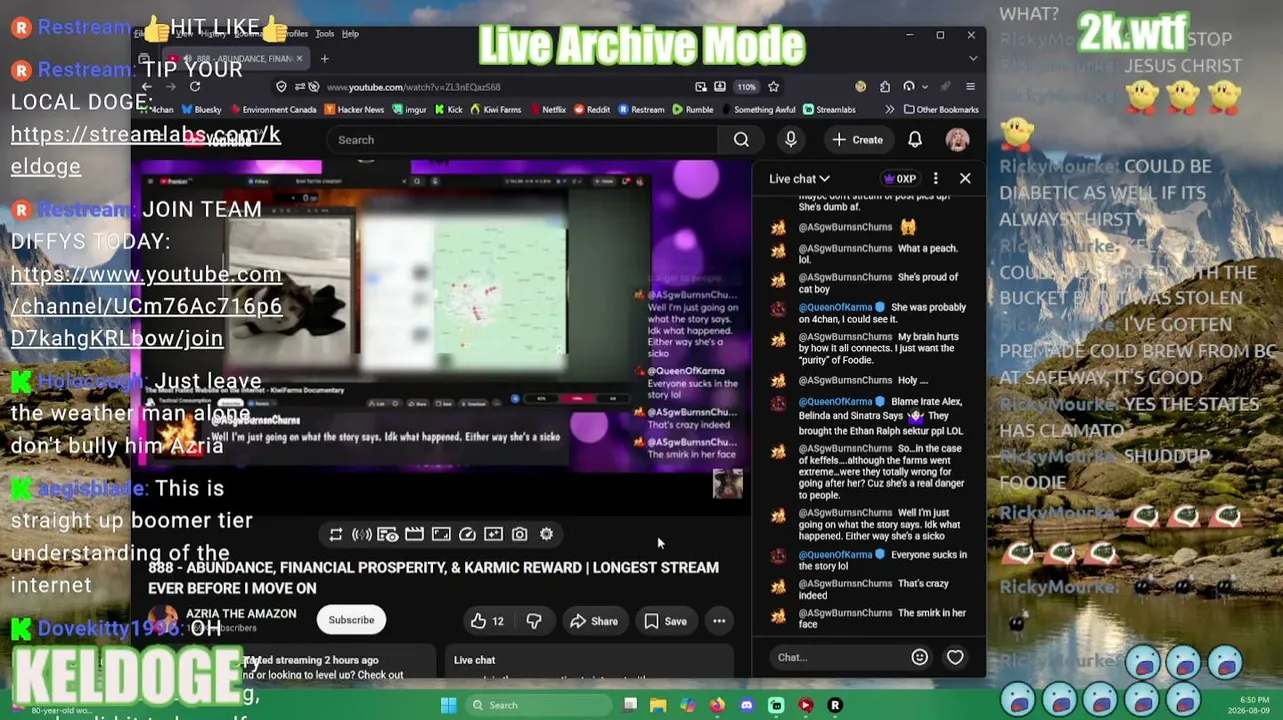Click the zoom level 110% indicator

[747, 87]
